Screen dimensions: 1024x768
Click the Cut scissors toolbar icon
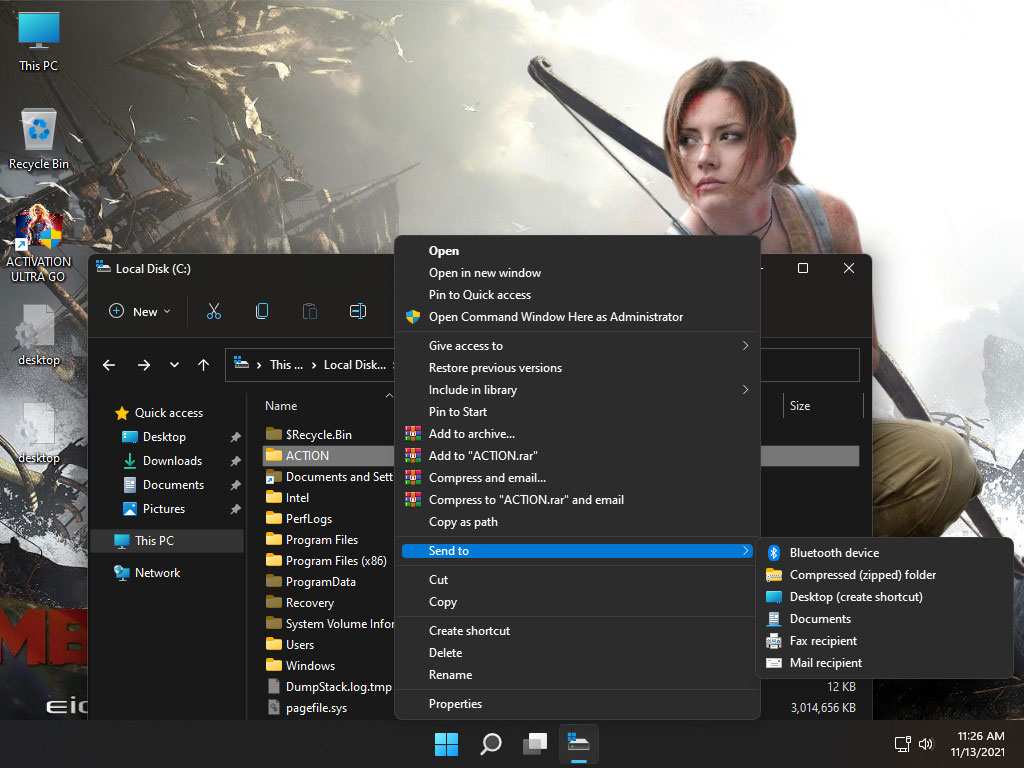(x=214, y=311)
